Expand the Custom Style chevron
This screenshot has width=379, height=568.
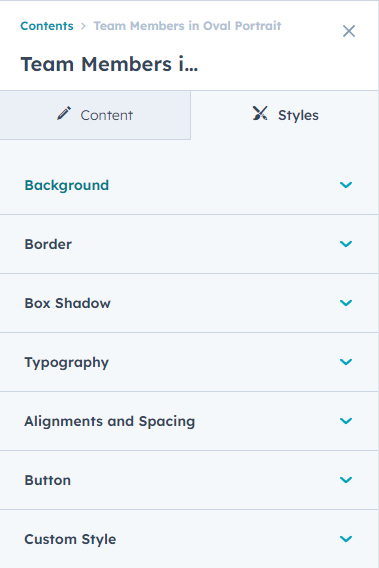tap(346, 539)
